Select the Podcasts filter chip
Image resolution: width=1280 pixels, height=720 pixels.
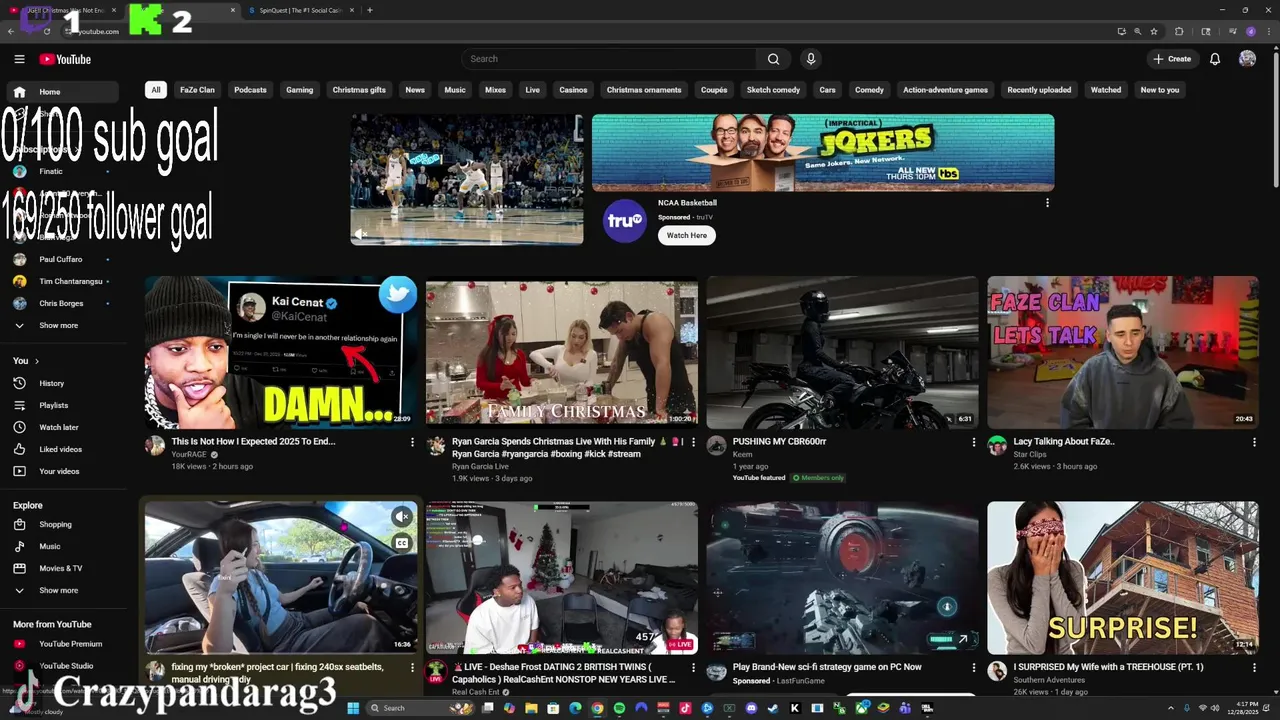coord(250,90)
